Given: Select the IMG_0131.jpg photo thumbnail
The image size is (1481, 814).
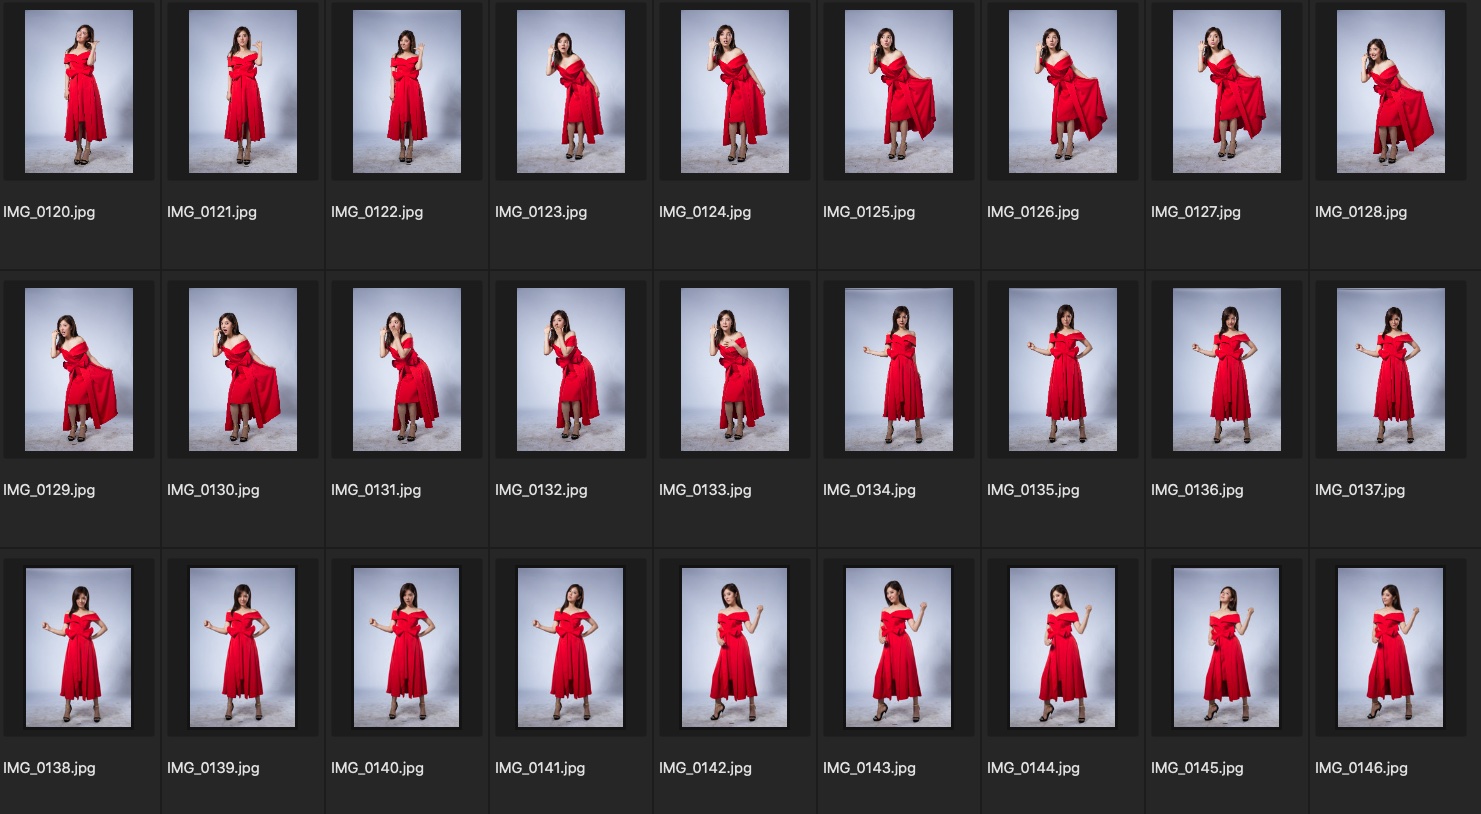Looking at the screenshot, I should click(407, 370).
